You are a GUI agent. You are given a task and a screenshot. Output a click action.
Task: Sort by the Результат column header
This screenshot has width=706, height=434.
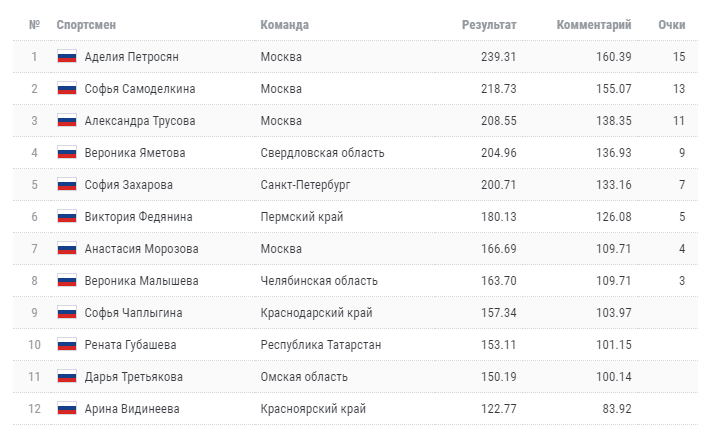click(x=489, y=25)
